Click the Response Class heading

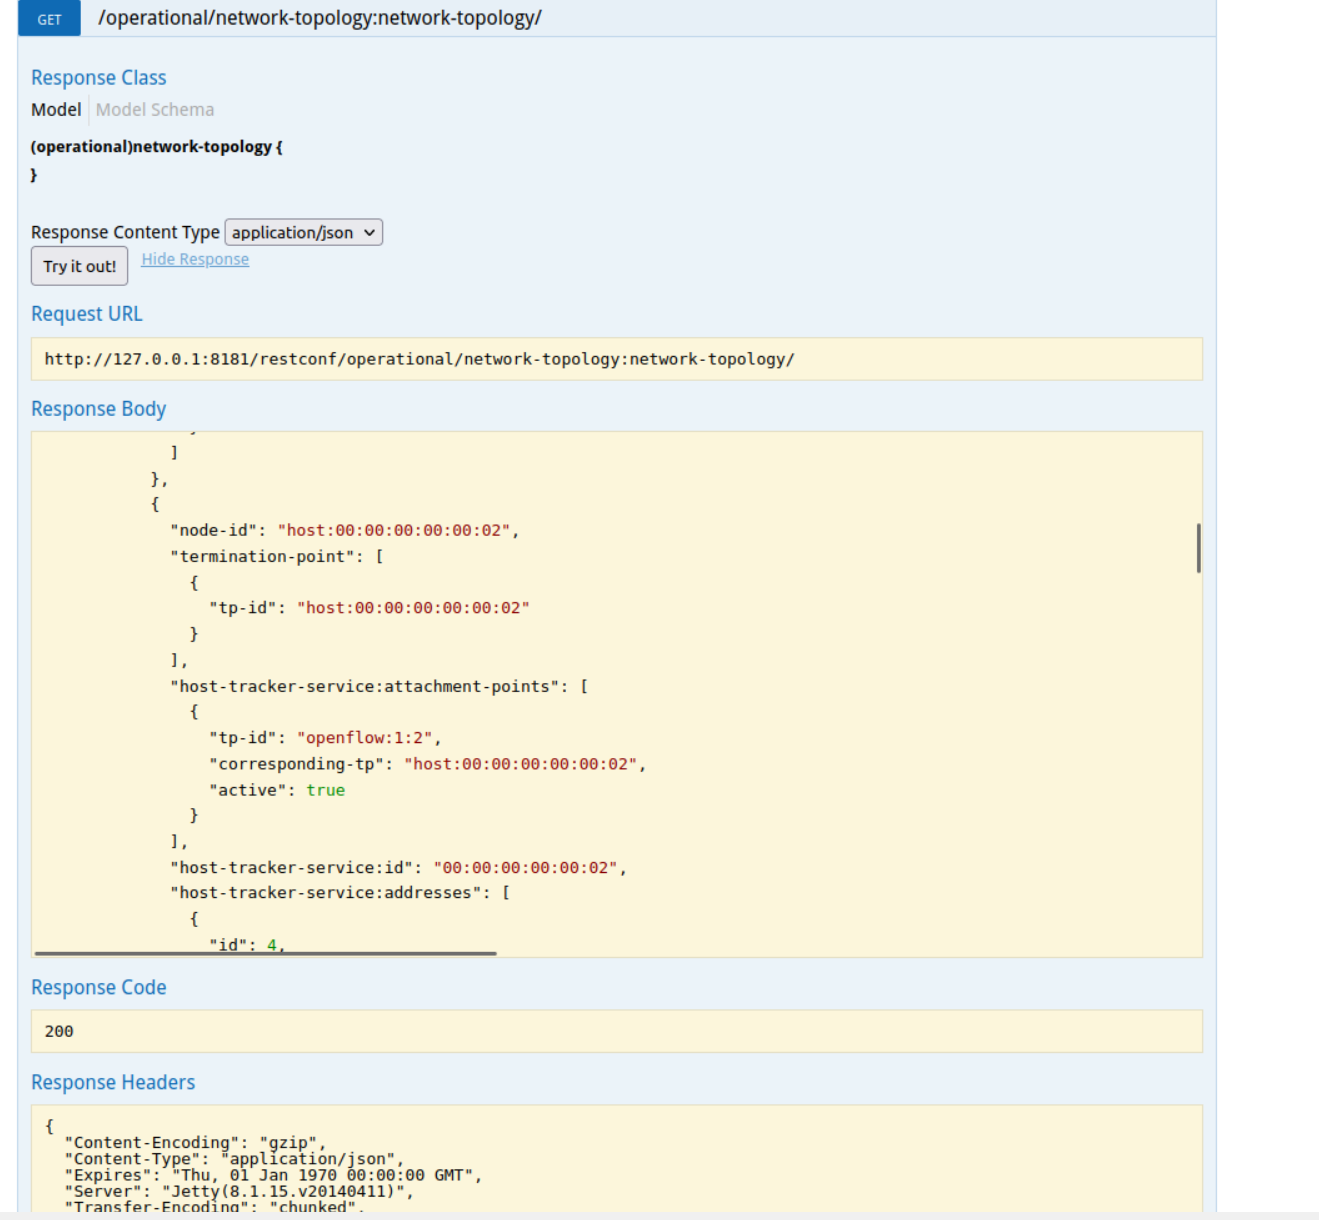[x=98, y=78]
